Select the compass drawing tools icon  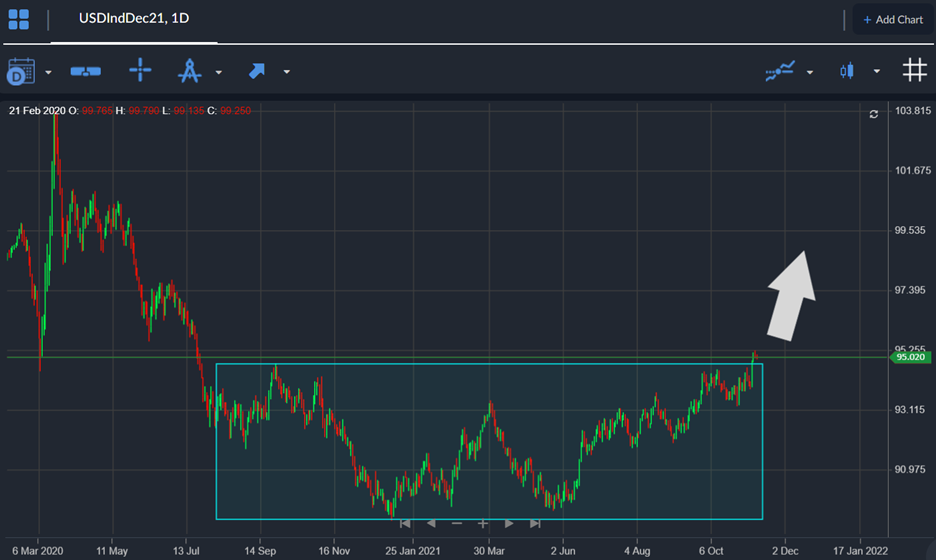pyautogui.click(x=190, y=71)
